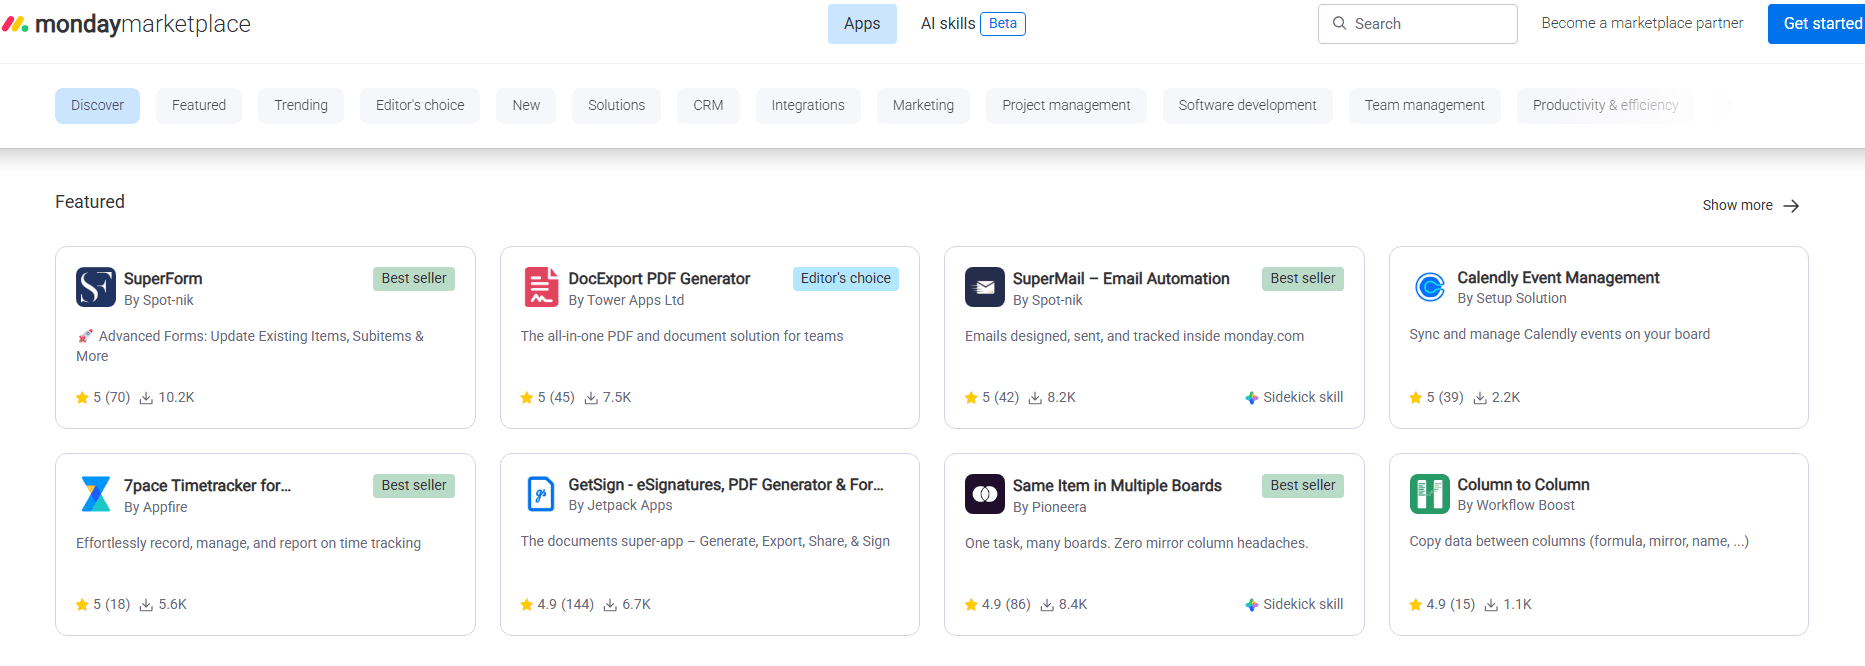The image size is (1865, 666).
Task: Click DocExport's download count icon
Action: pyautogui.click(x=591, y=398)
